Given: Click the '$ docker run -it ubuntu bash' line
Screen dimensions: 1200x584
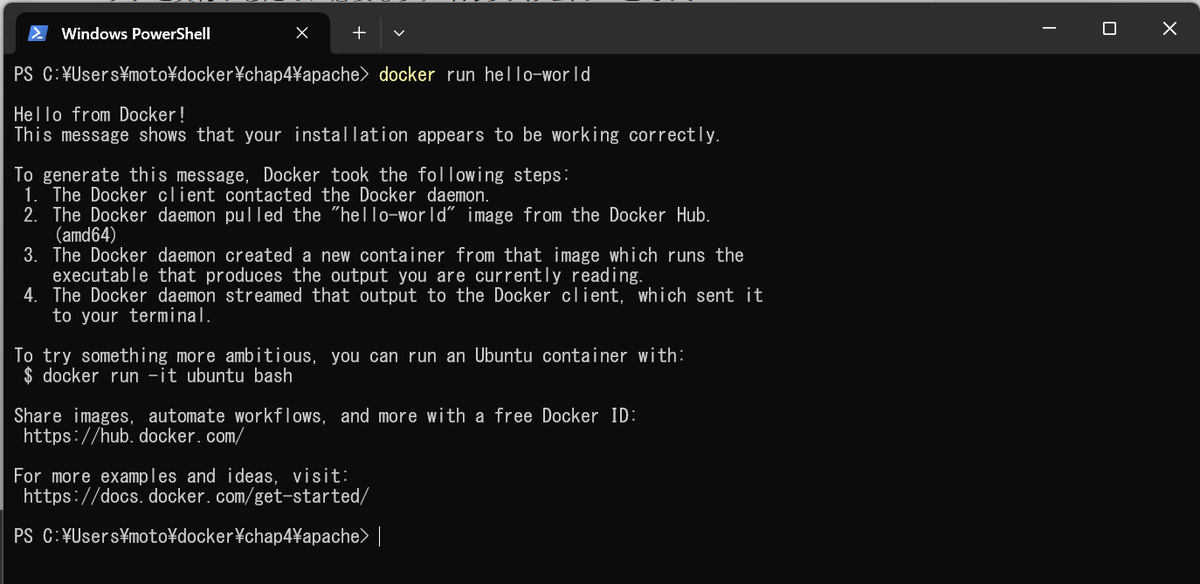Looking at the screenshot, I should tap(158, 376).
